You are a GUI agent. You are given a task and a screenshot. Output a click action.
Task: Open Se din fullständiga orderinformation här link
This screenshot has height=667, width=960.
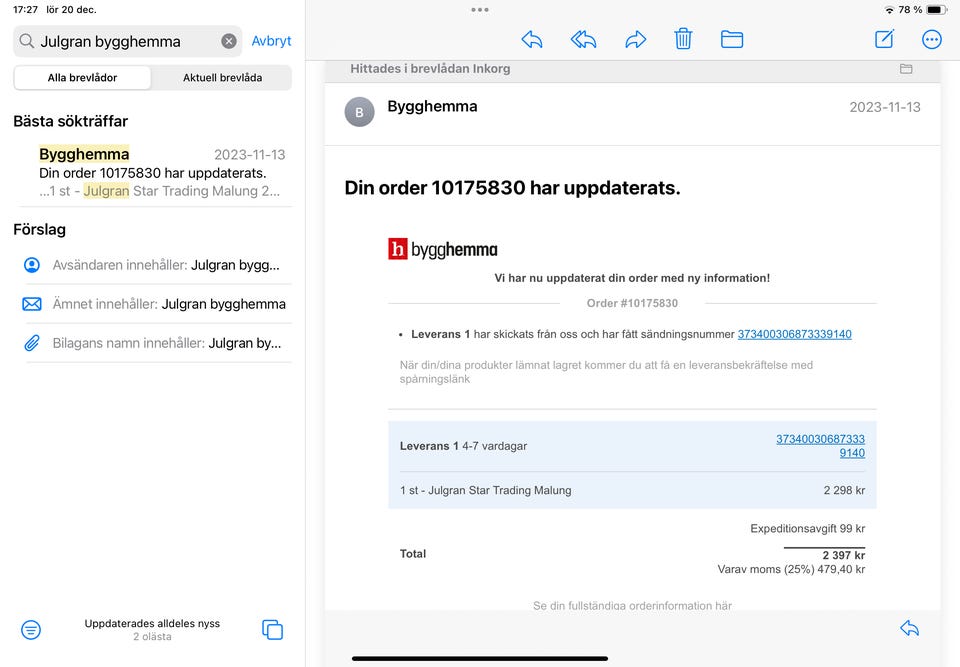click(632, 606)
